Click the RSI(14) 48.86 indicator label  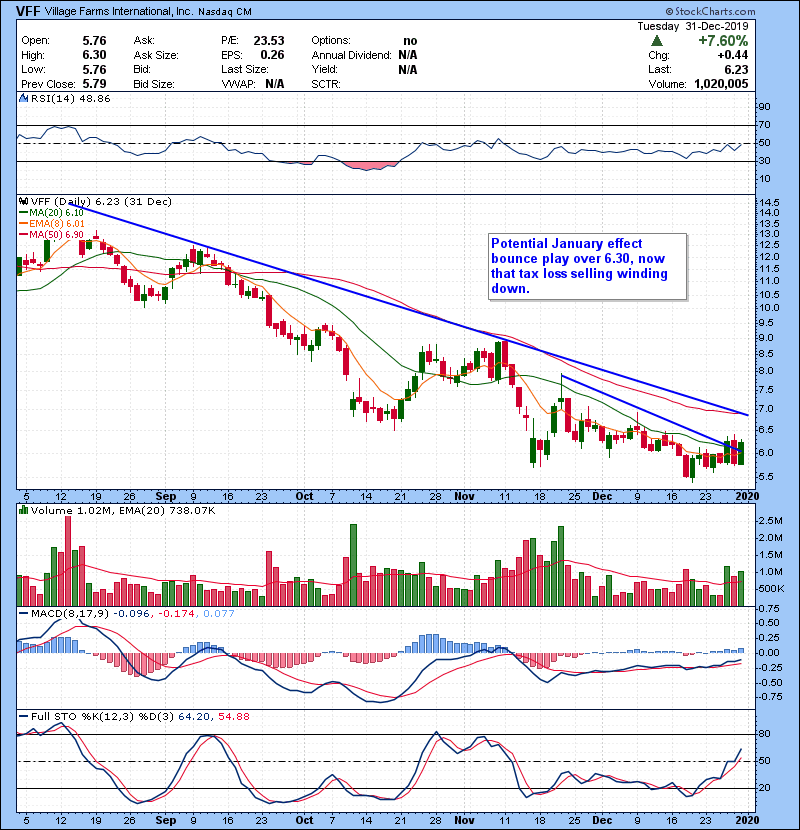click(x=70, y=98)
